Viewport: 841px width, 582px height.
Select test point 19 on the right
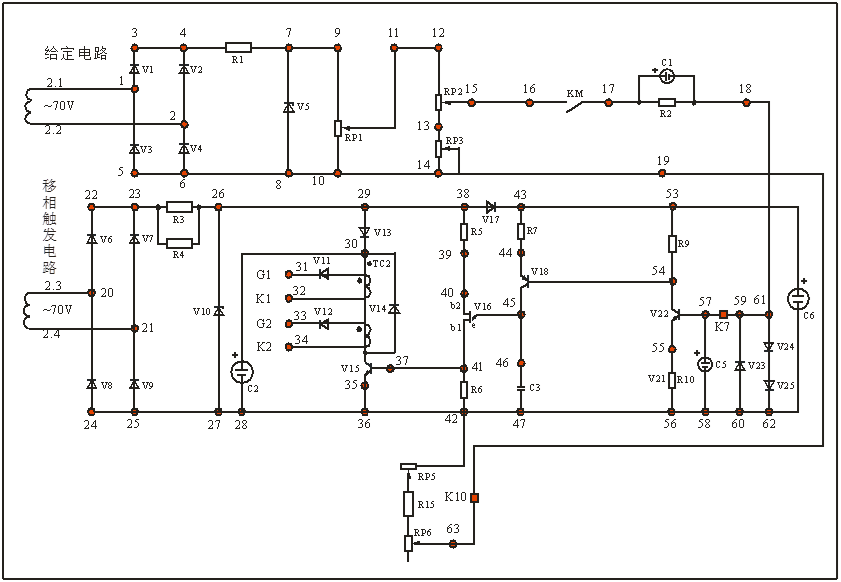[x=663, y=173]
